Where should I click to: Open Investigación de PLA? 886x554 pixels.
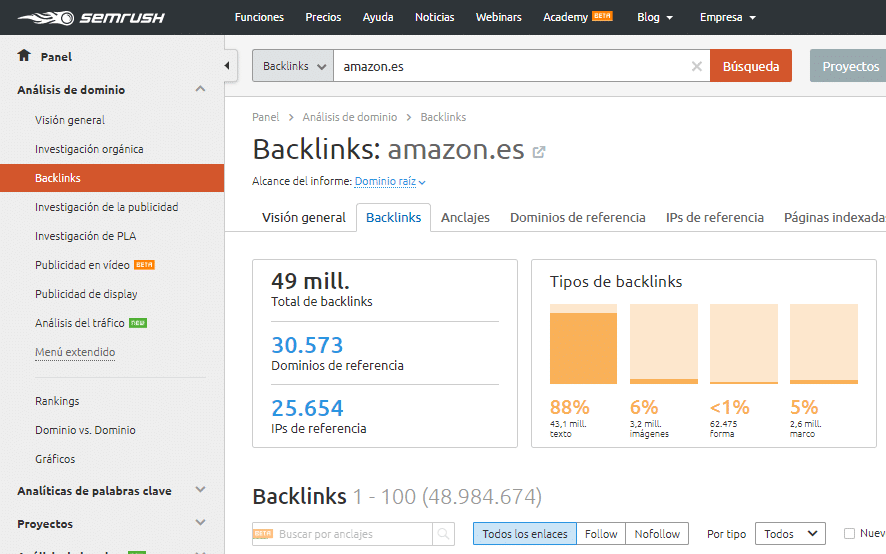[x=86, y=236]
